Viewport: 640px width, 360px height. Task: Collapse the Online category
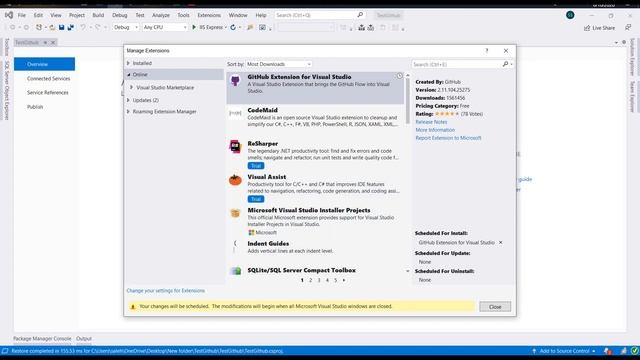tap(128, 75)
